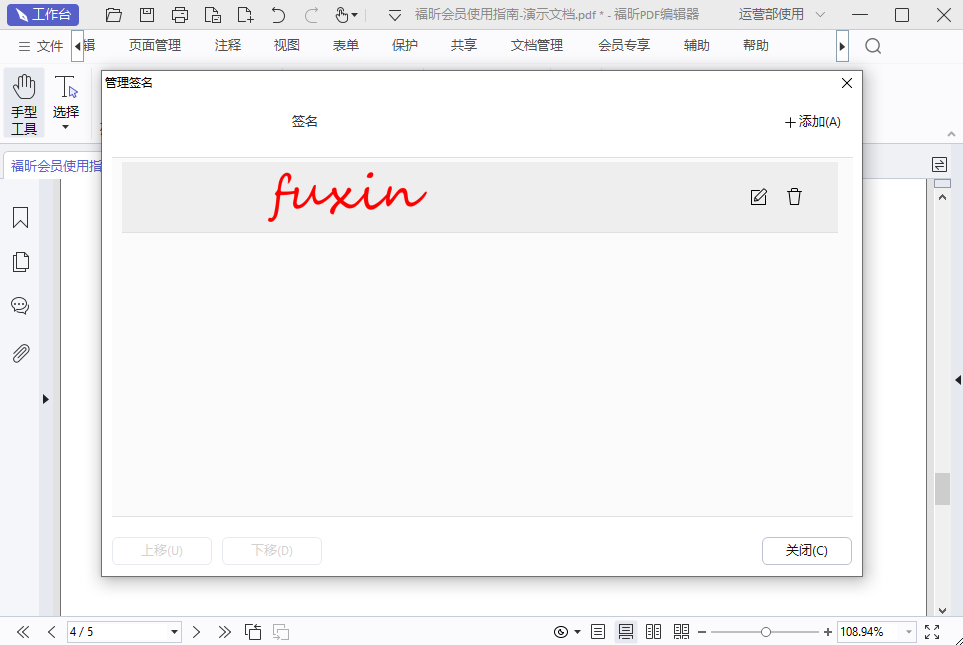Screen dimensions: 963x645
Task: Go to the first page
Action: click(x=23, y=632)
